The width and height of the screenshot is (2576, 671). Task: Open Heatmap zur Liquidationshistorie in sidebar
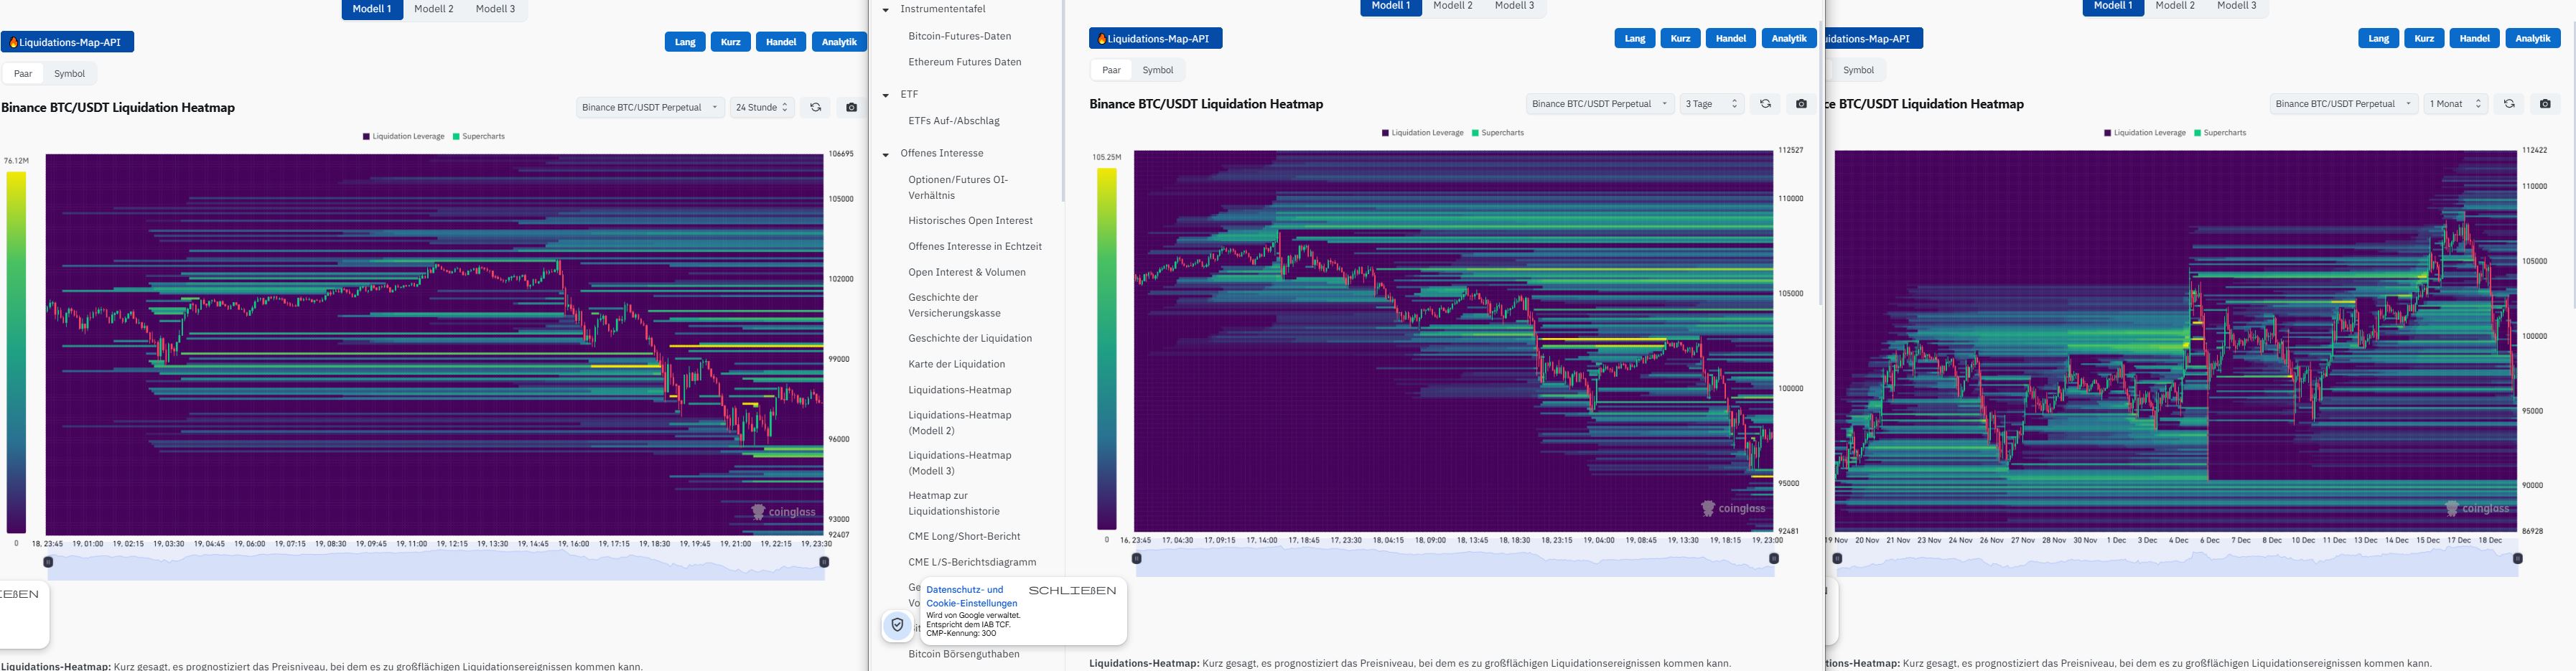coord(954,503)
